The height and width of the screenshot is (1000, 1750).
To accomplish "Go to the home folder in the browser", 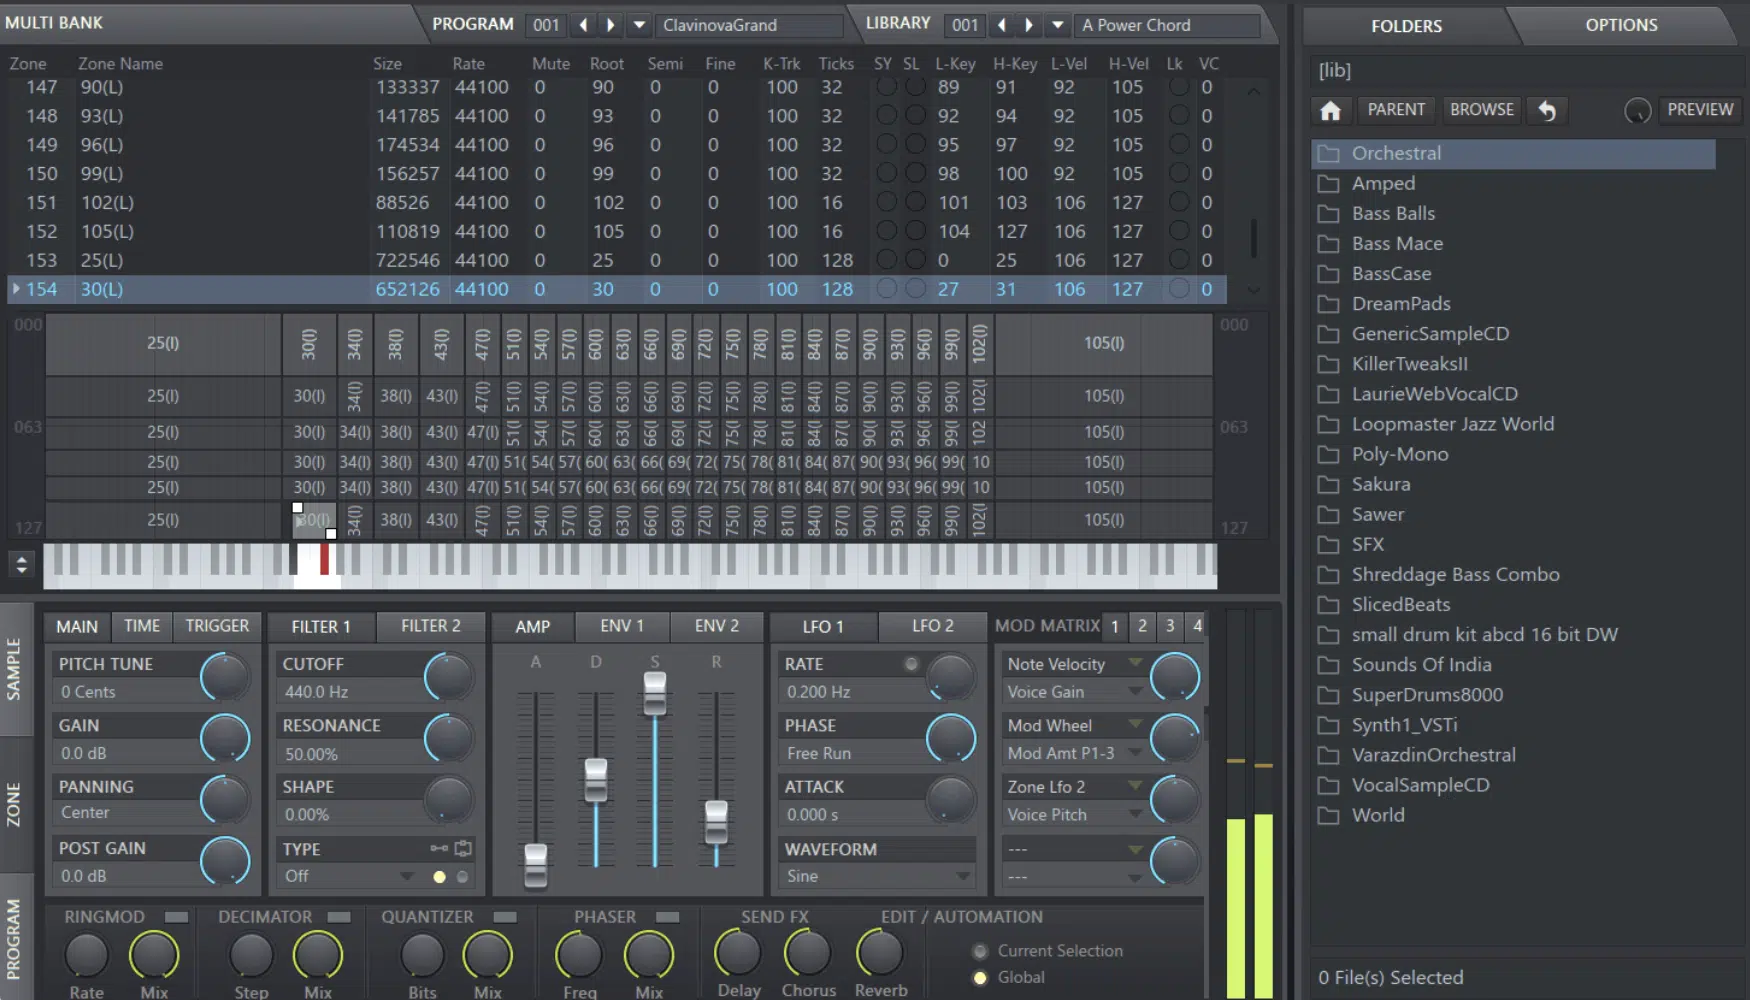I will [x=1330, y=110].
